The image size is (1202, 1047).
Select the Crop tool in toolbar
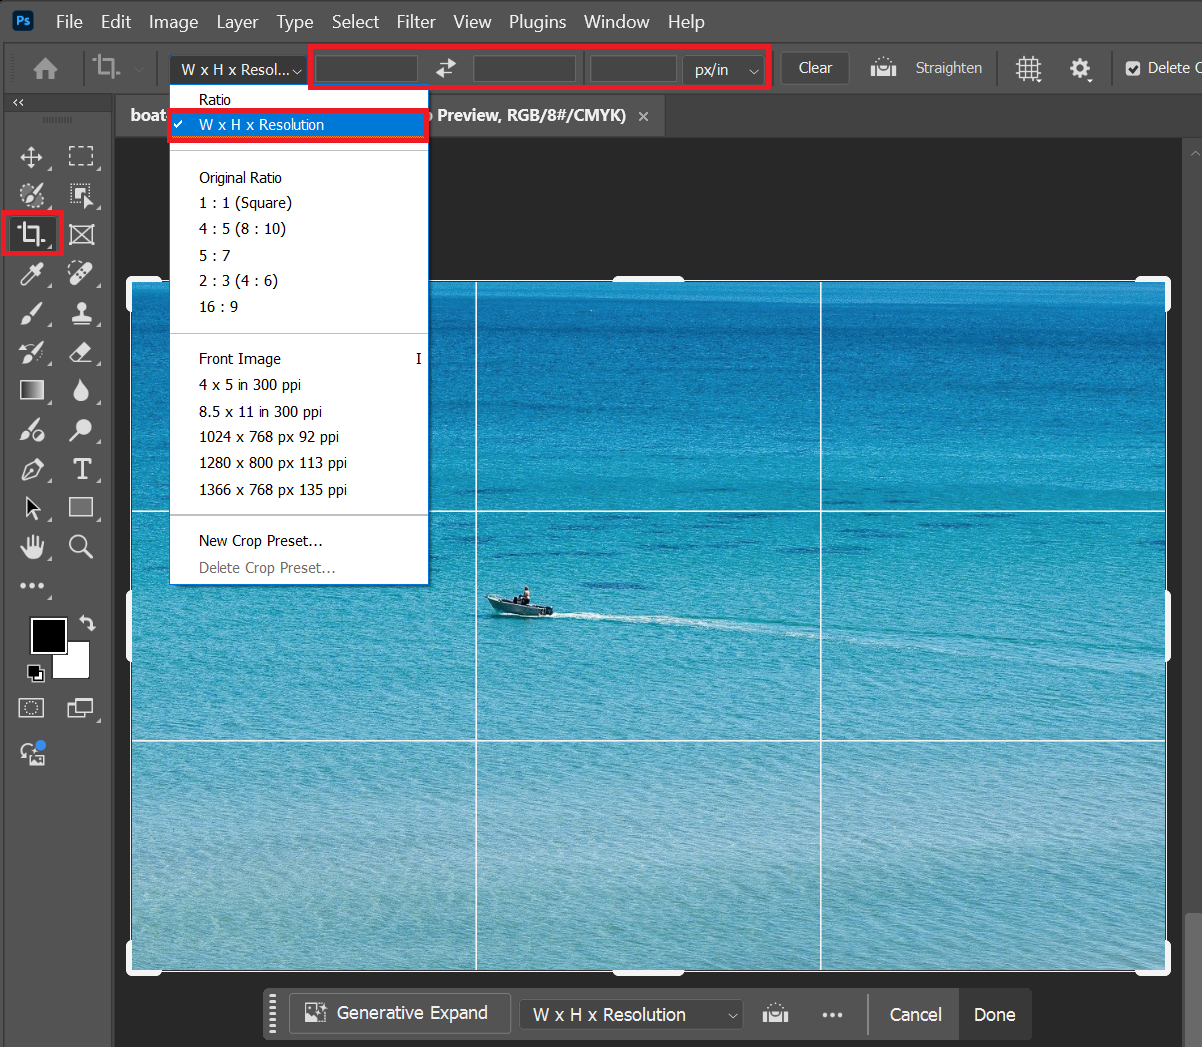(32, 234)
